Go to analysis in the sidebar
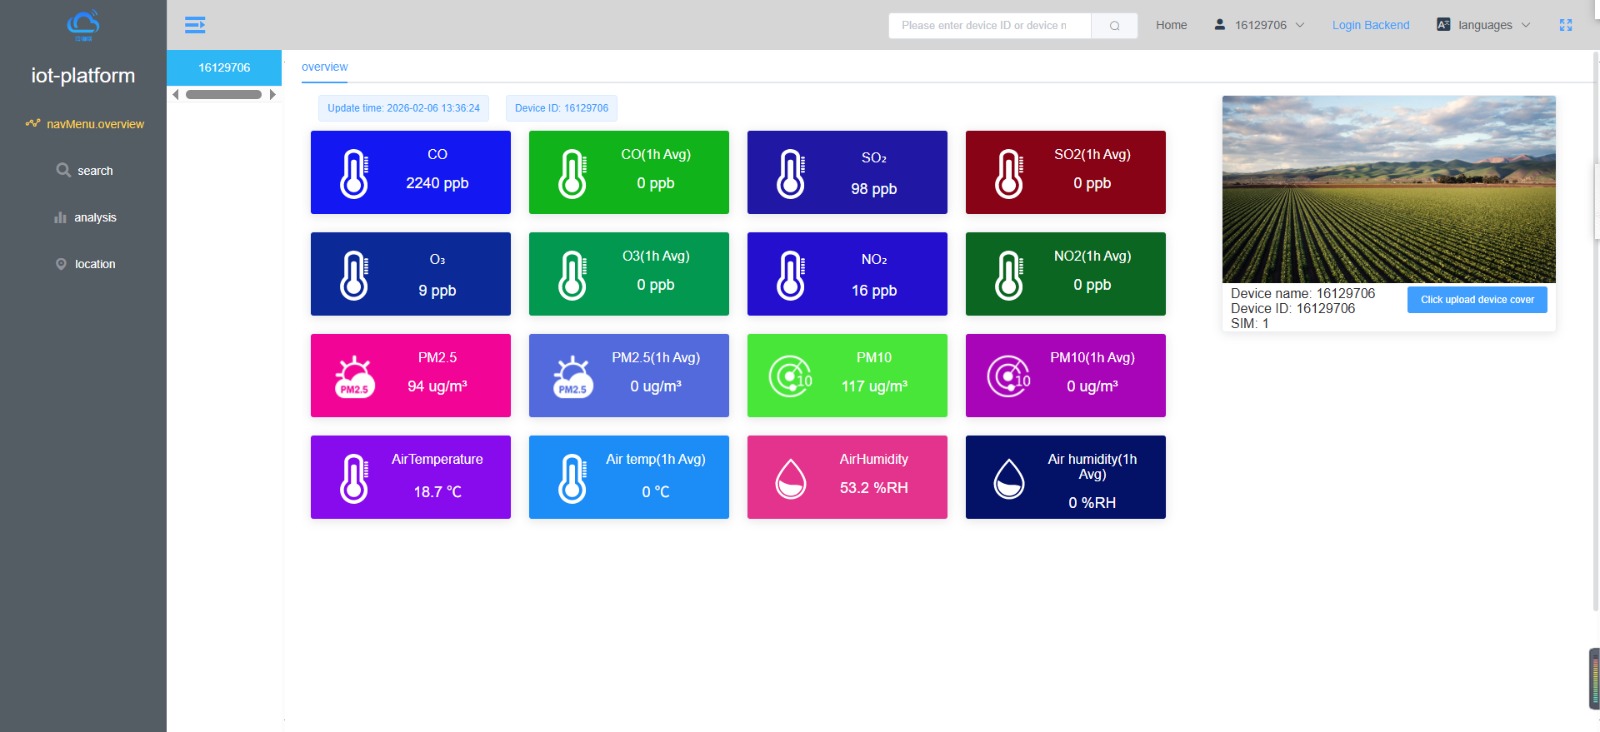 84,217
